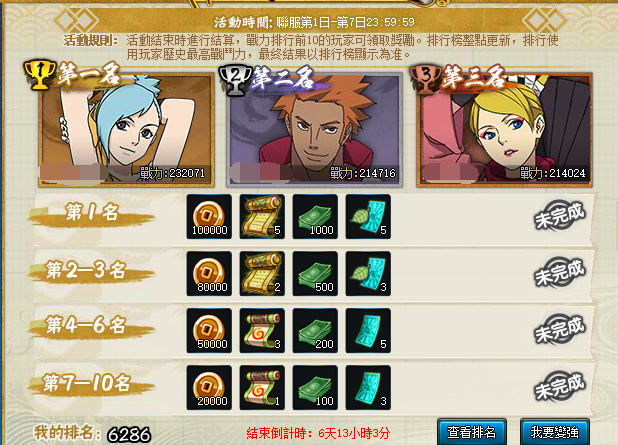
Task: Select the teal ticket x5 in rank 4–6 row
Action: (368, 331)
